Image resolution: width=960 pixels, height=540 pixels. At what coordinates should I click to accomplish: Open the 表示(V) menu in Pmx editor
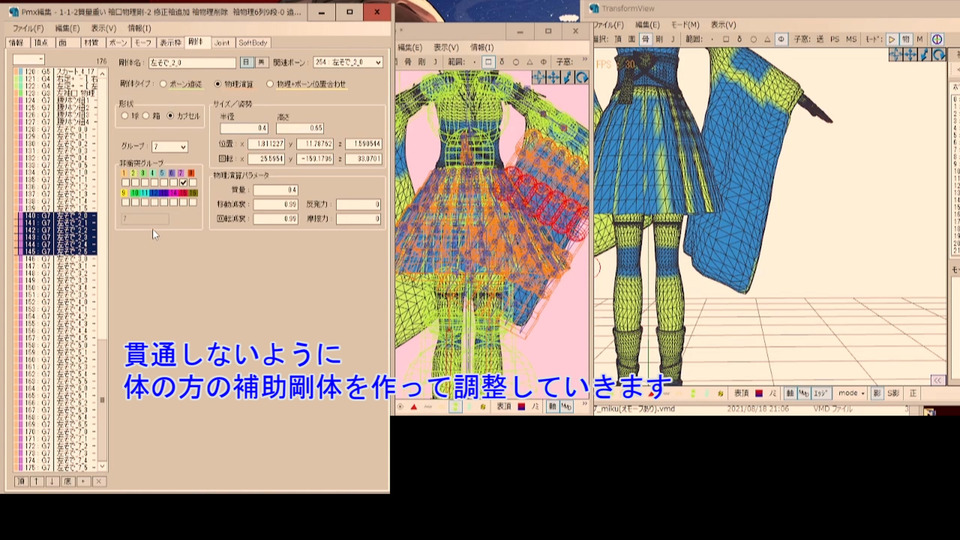(103, 28)
